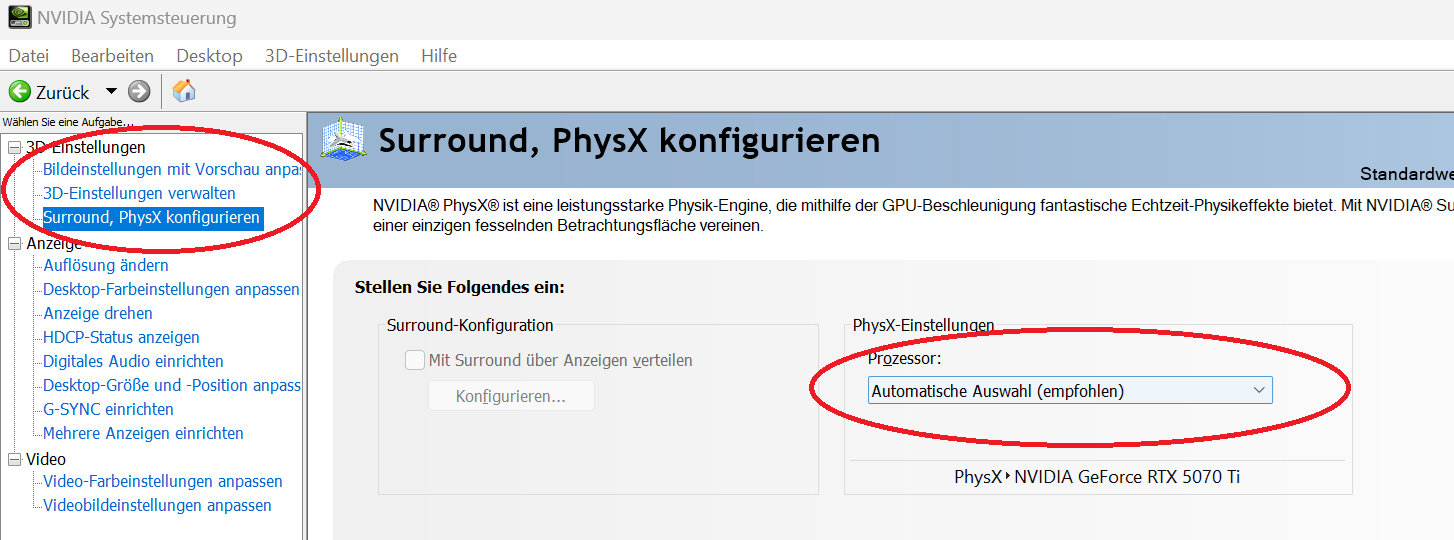Enable Mit Surround über Anzeigen verteilen checkbox
Screen dimensions: 1454x540
pos(415,360)
